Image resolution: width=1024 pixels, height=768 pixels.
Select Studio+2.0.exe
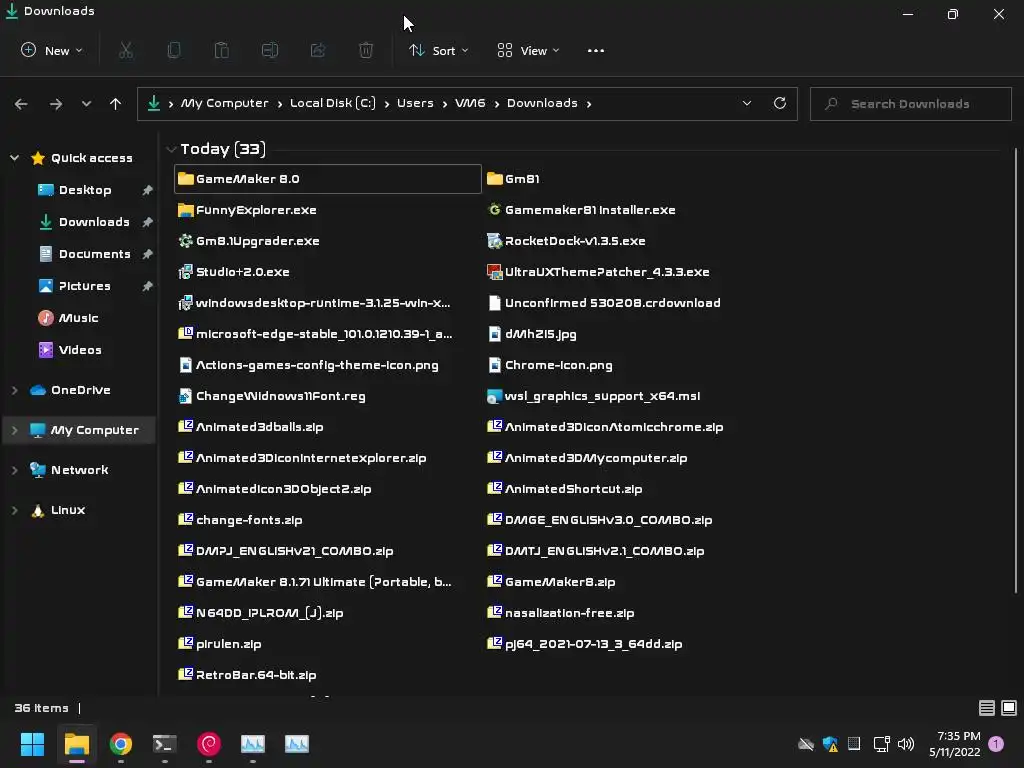point(234,272)
